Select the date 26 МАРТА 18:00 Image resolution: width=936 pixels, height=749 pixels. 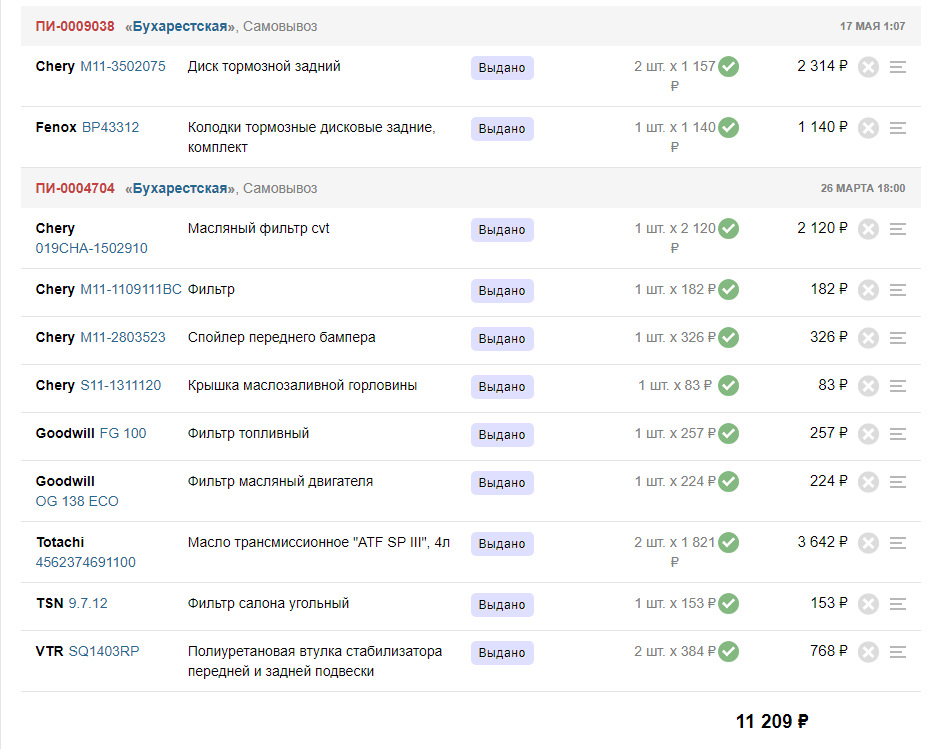(x=863, y=188)
